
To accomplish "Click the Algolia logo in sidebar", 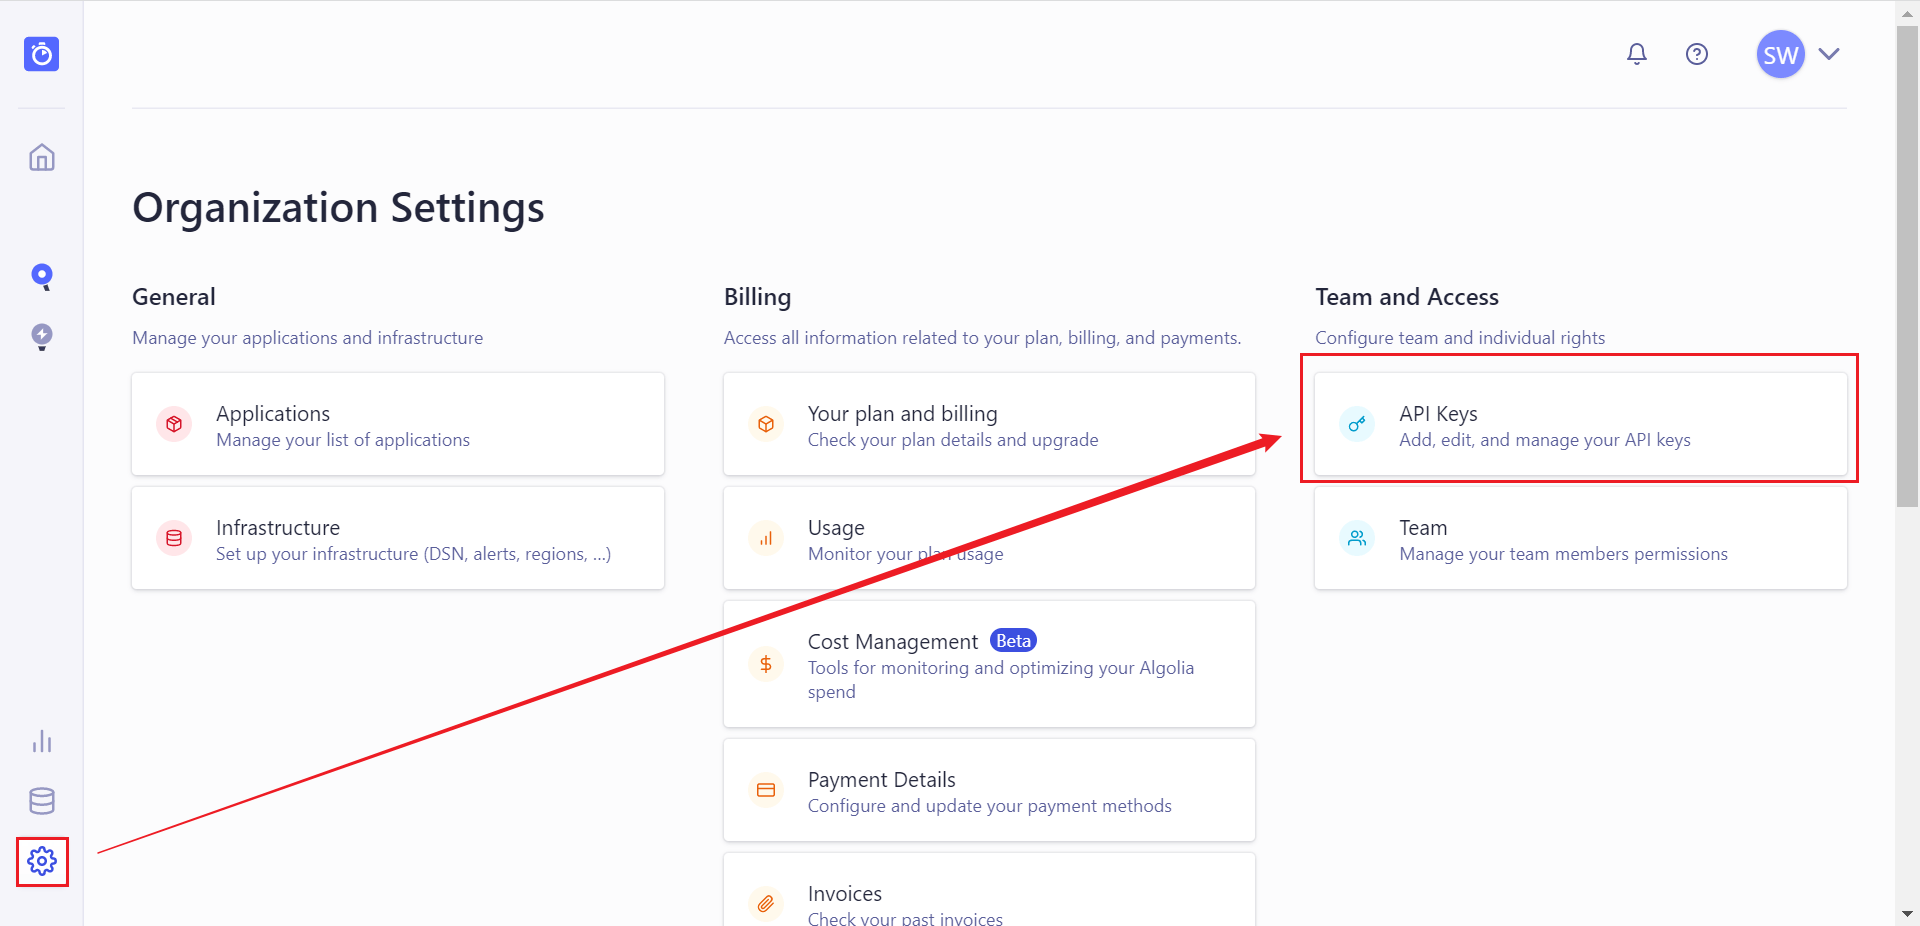I will pyautogui.click(x=42, y=54).
